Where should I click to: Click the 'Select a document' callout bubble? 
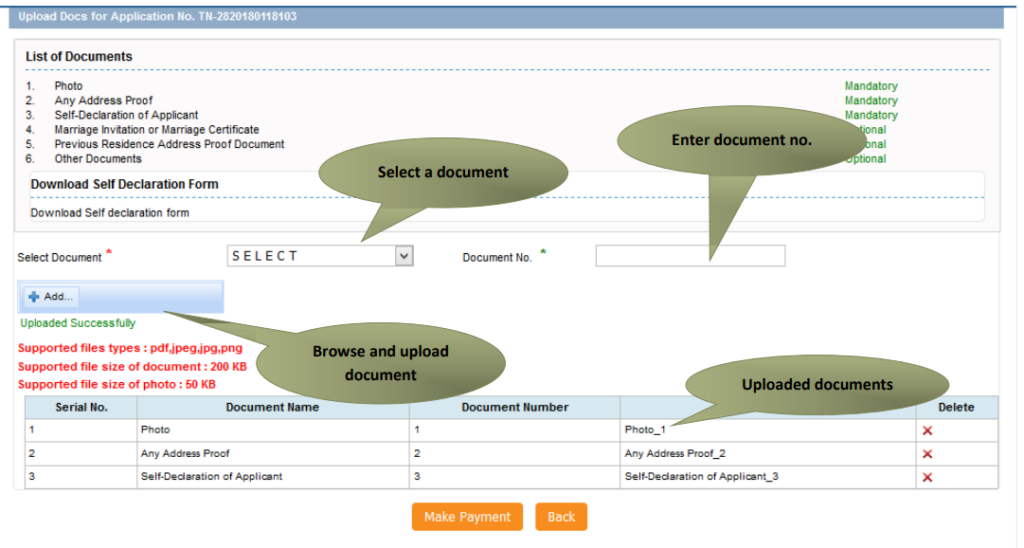pyautogui.click(x=443, y=172)
